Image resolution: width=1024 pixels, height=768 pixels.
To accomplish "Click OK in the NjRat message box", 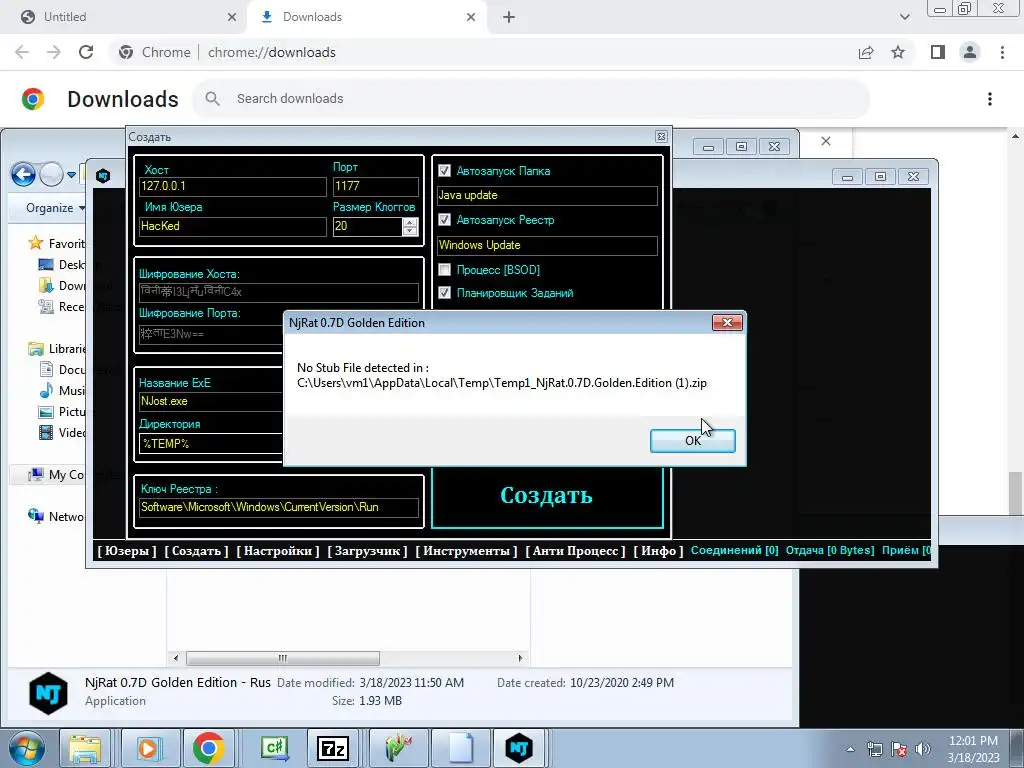I will 692,440.
